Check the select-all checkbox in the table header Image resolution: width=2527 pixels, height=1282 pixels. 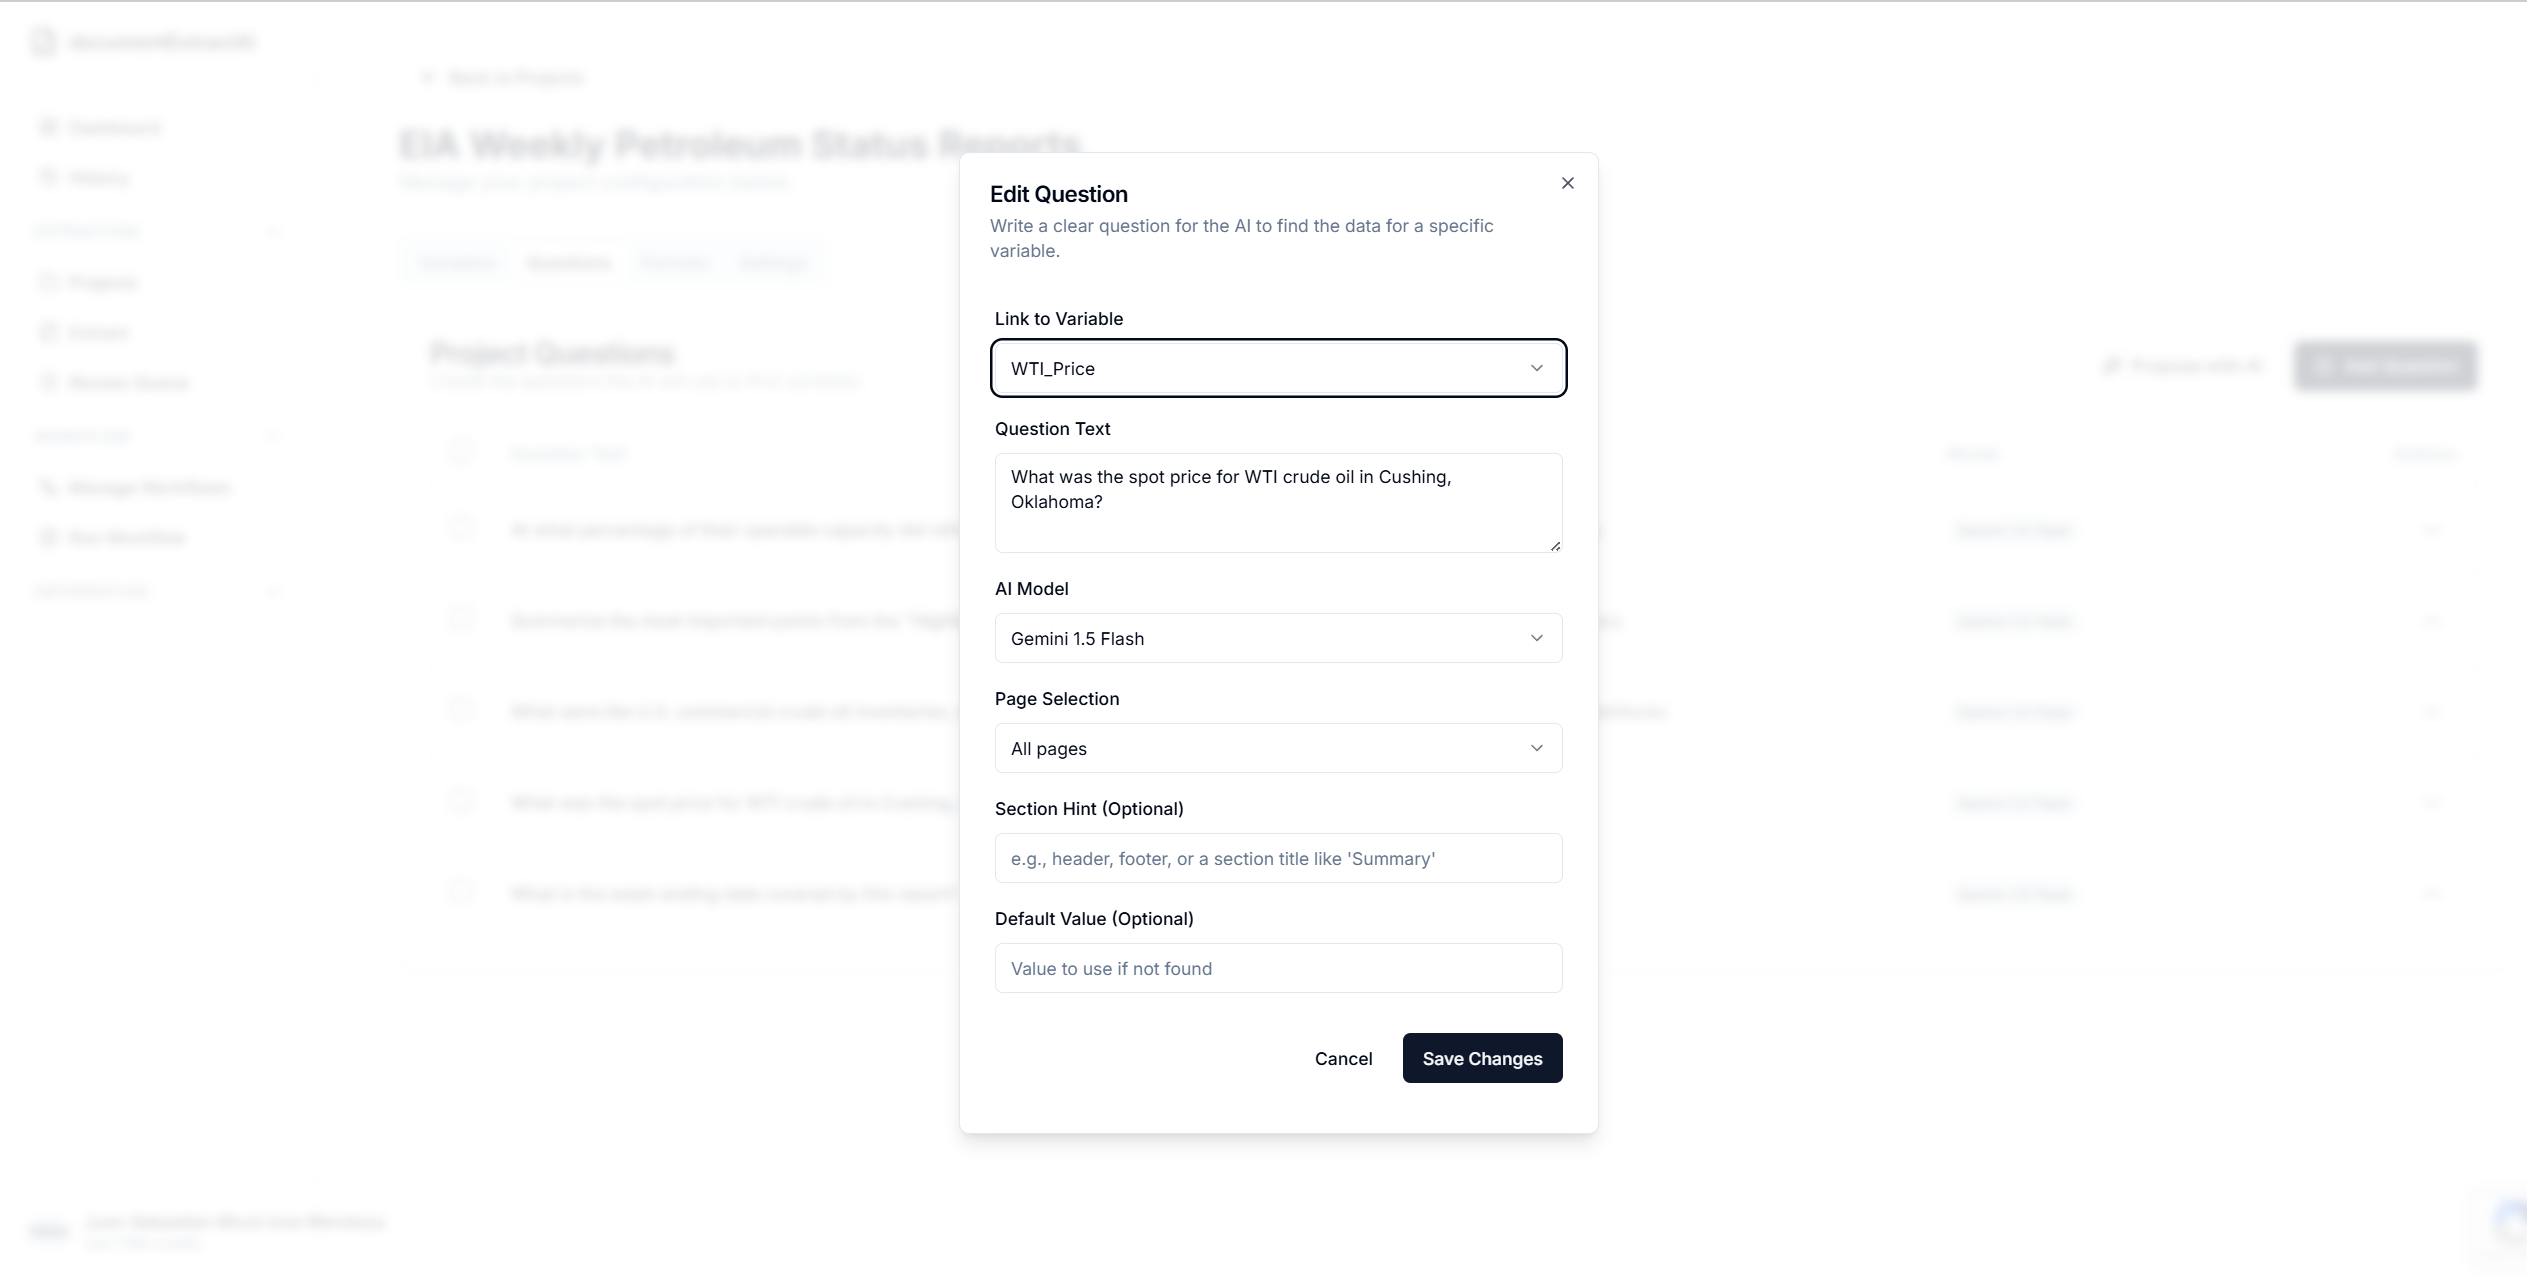(461, 452)
